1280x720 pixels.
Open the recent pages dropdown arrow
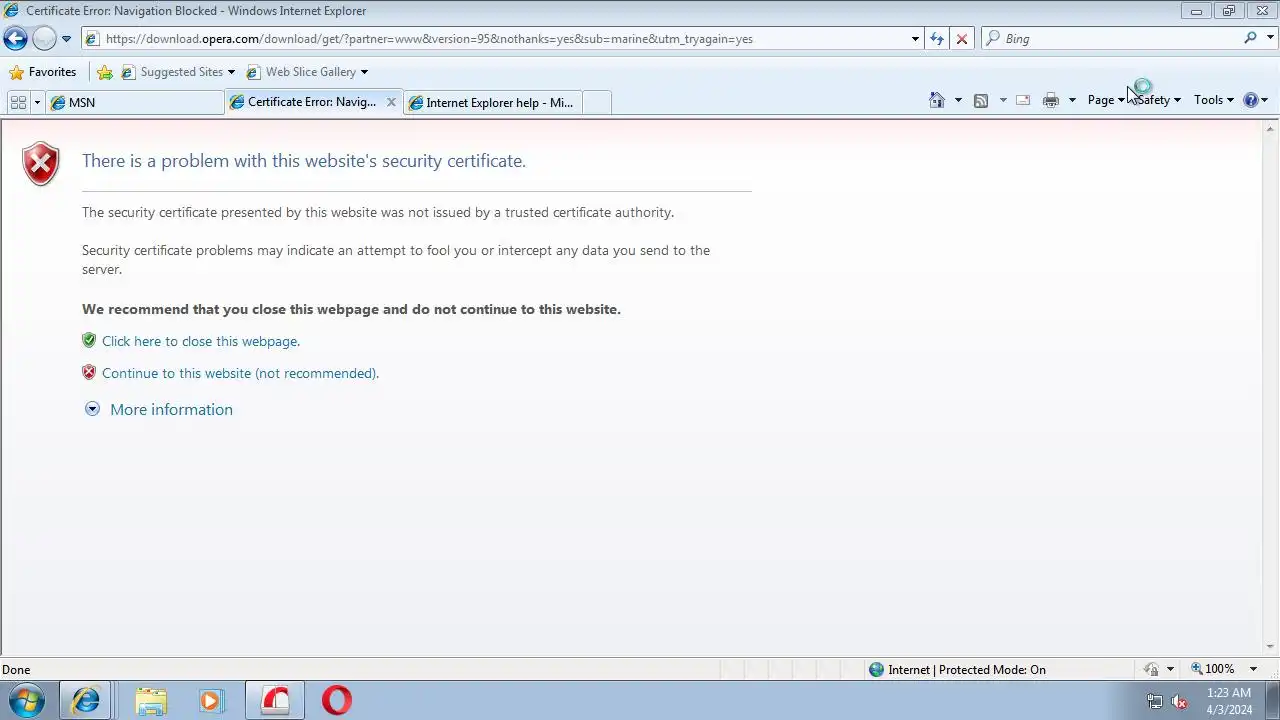pos(66,39)
